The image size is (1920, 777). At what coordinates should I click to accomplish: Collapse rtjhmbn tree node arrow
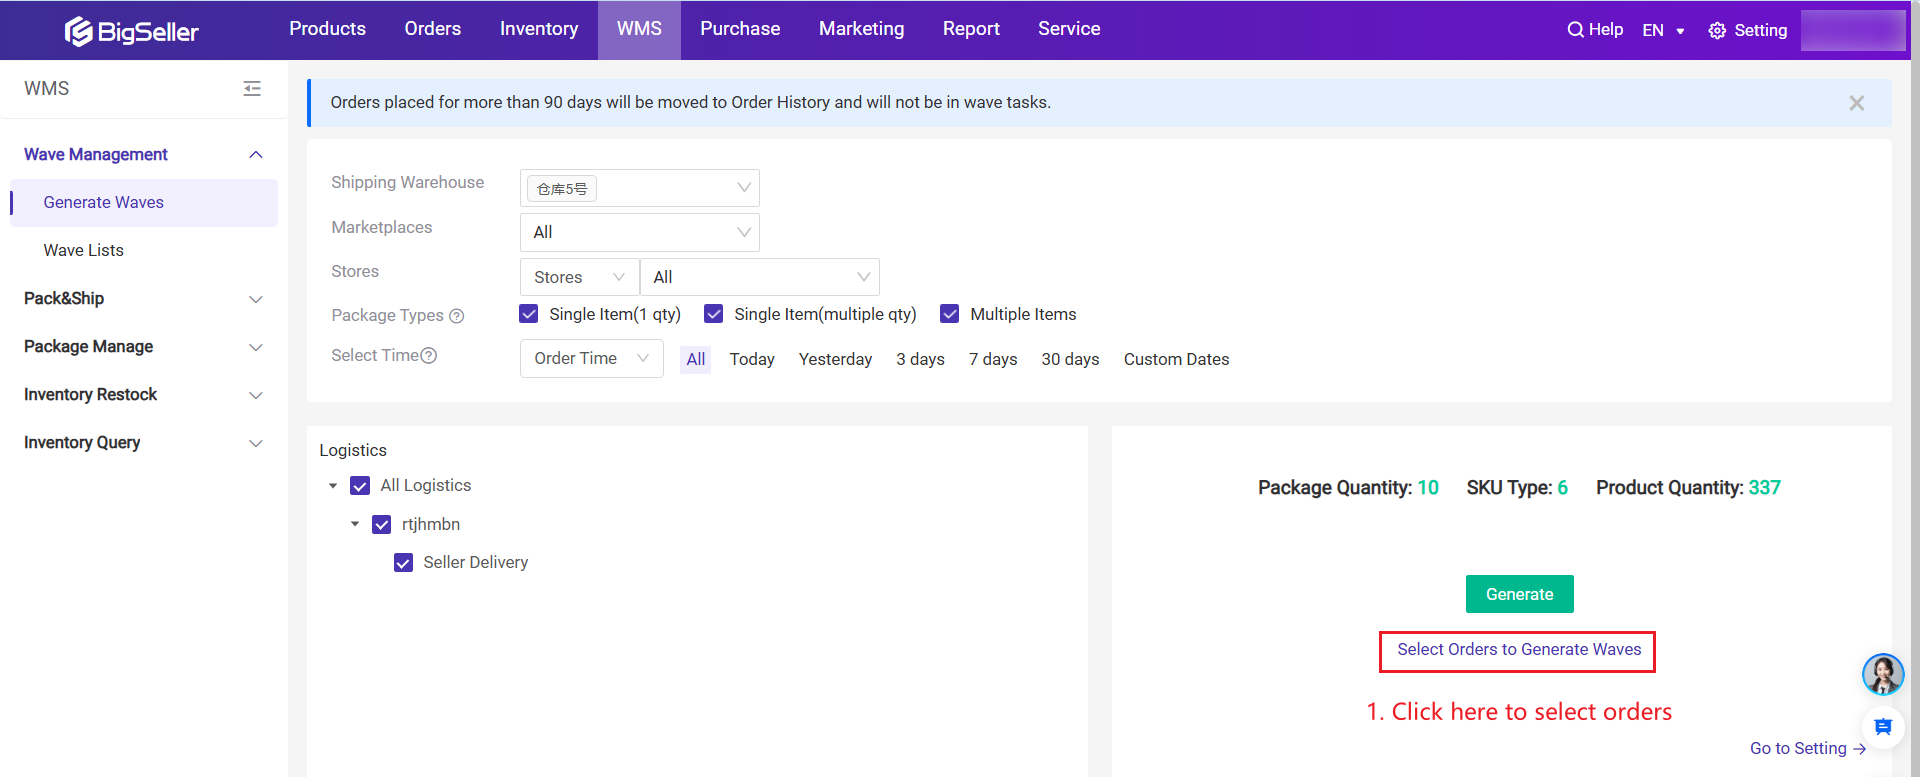tap(355, 524)
